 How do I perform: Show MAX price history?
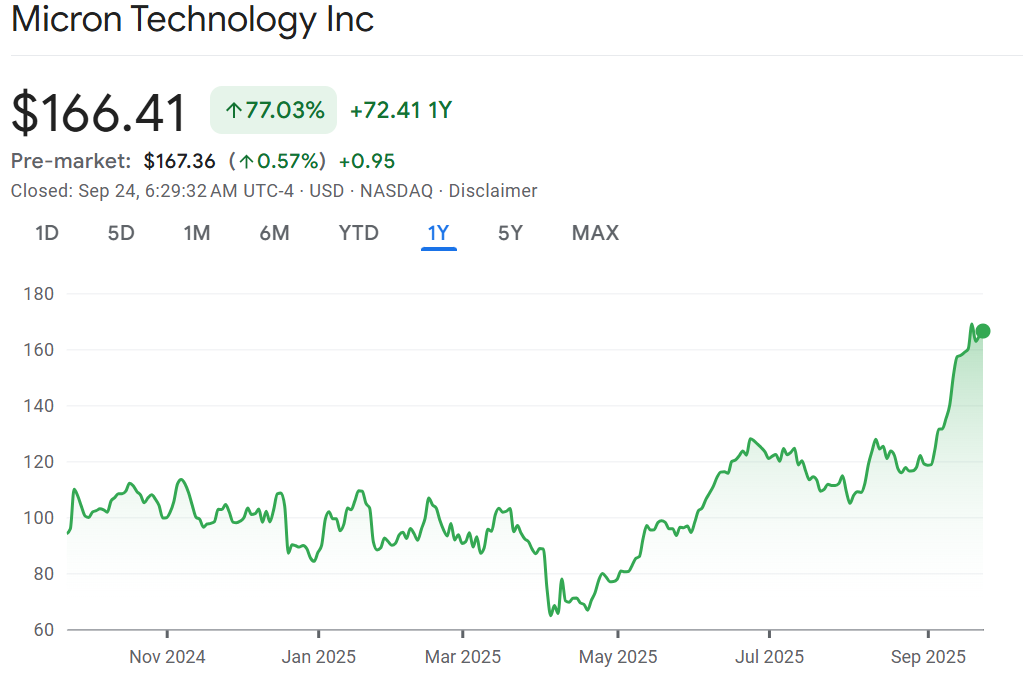coord(595,233)
